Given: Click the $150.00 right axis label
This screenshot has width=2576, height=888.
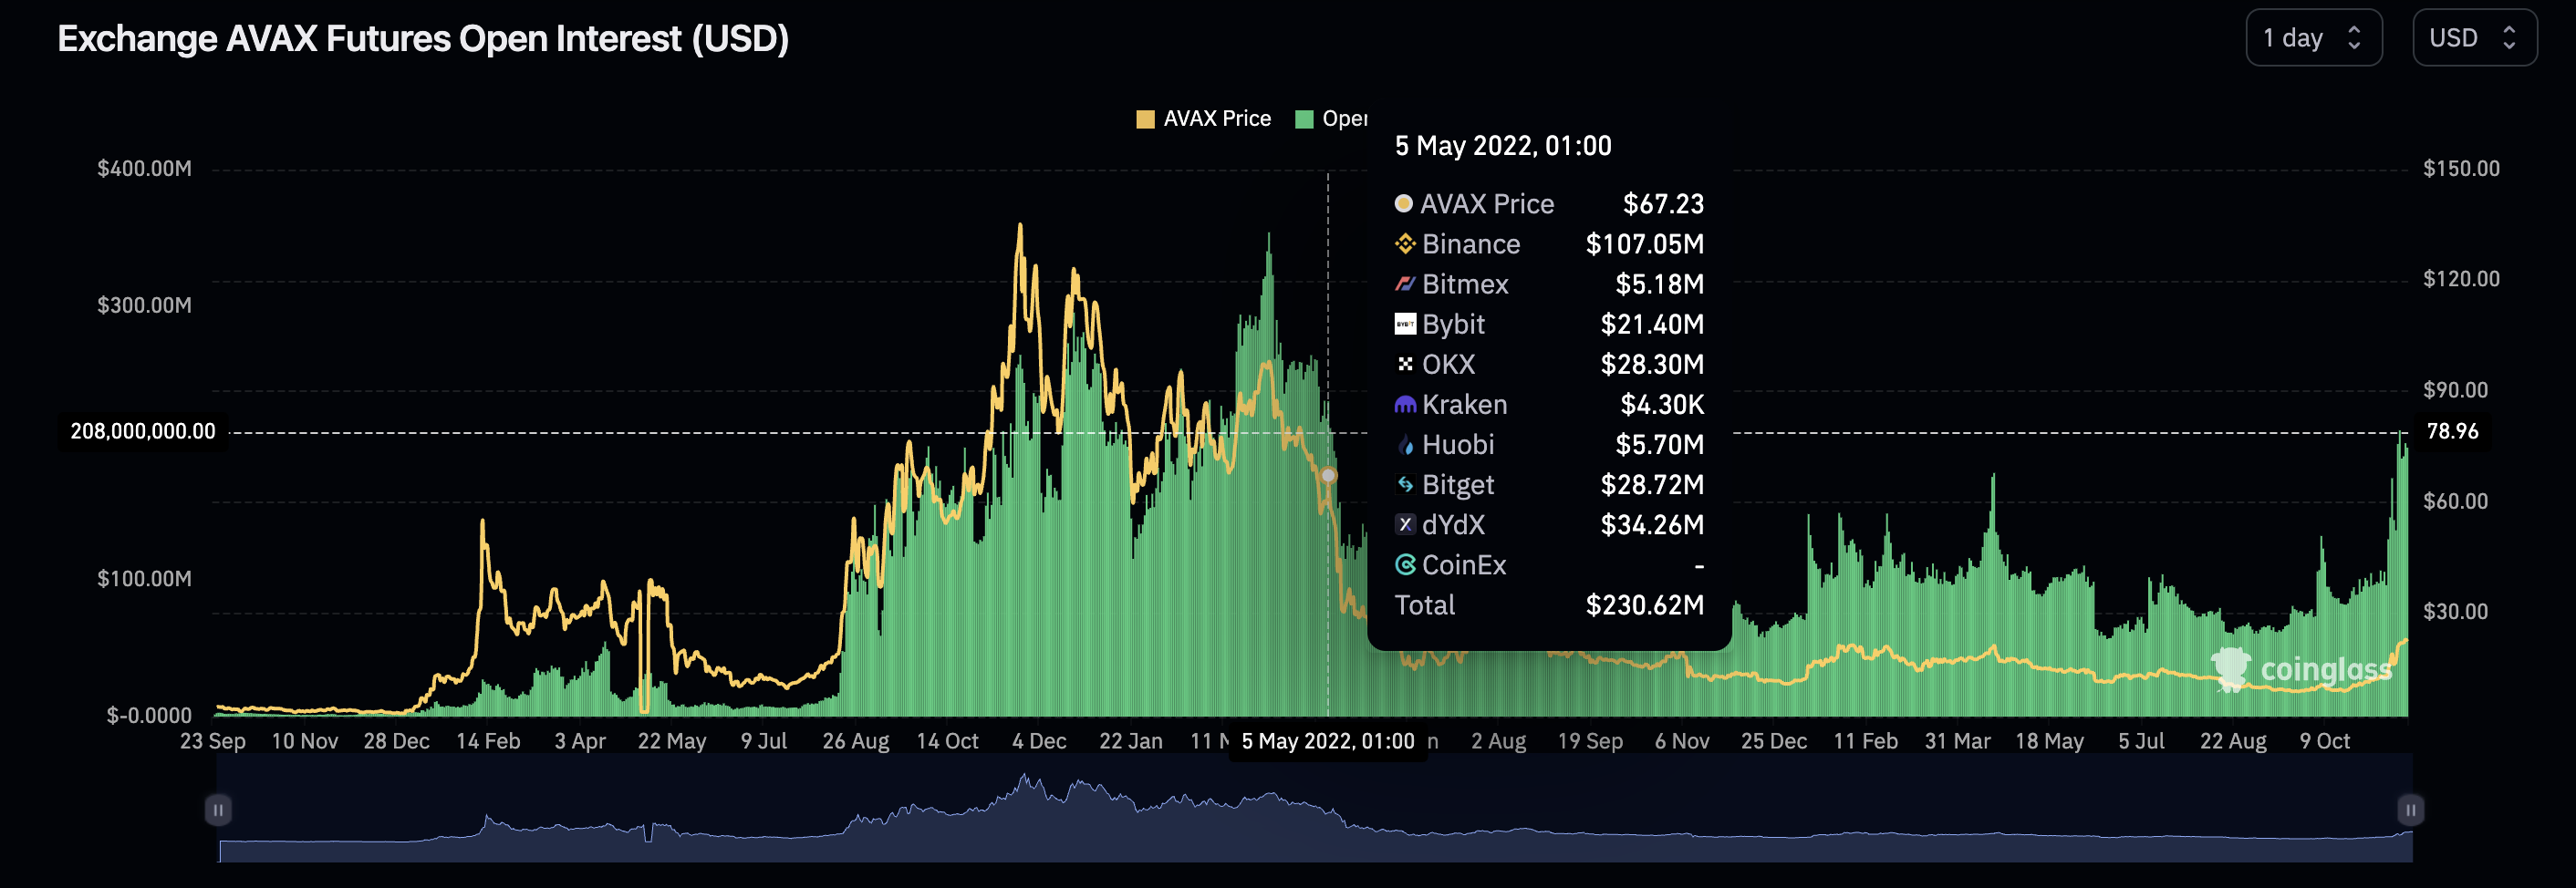Looking at the screenshot, I should point(2461,168).
